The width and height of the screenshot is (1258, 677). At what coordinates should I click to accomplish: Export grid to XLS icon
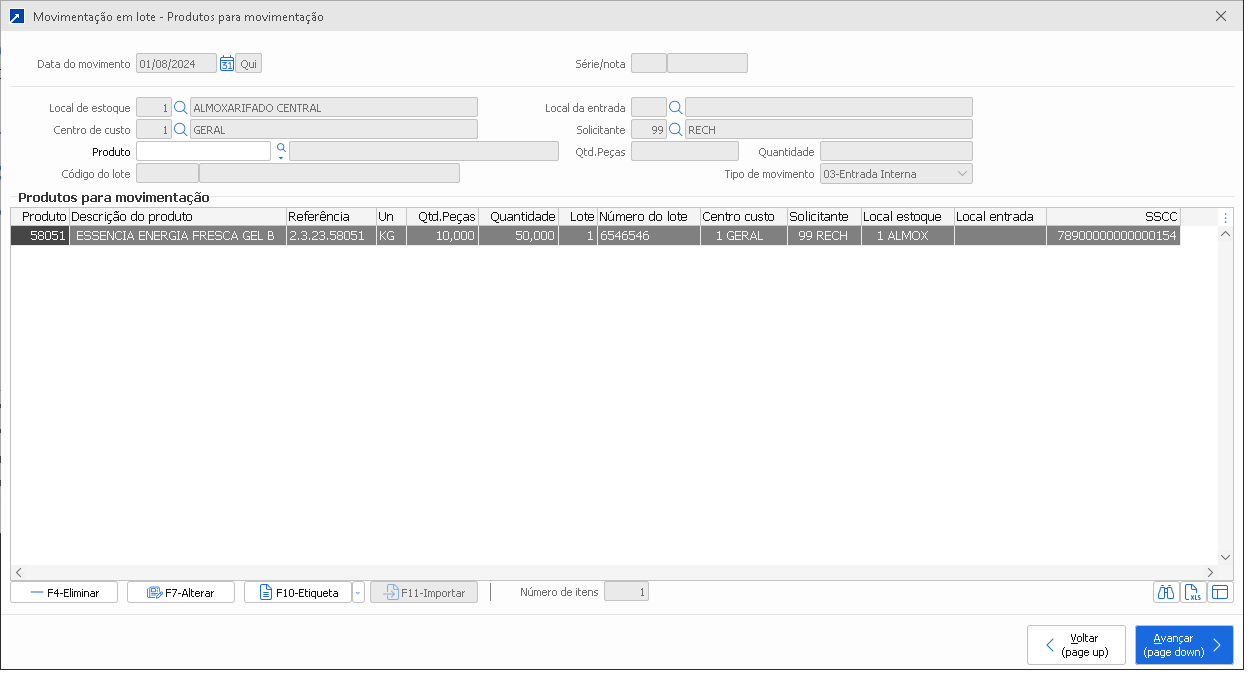pyautogui.click(x=1193, y=592)
